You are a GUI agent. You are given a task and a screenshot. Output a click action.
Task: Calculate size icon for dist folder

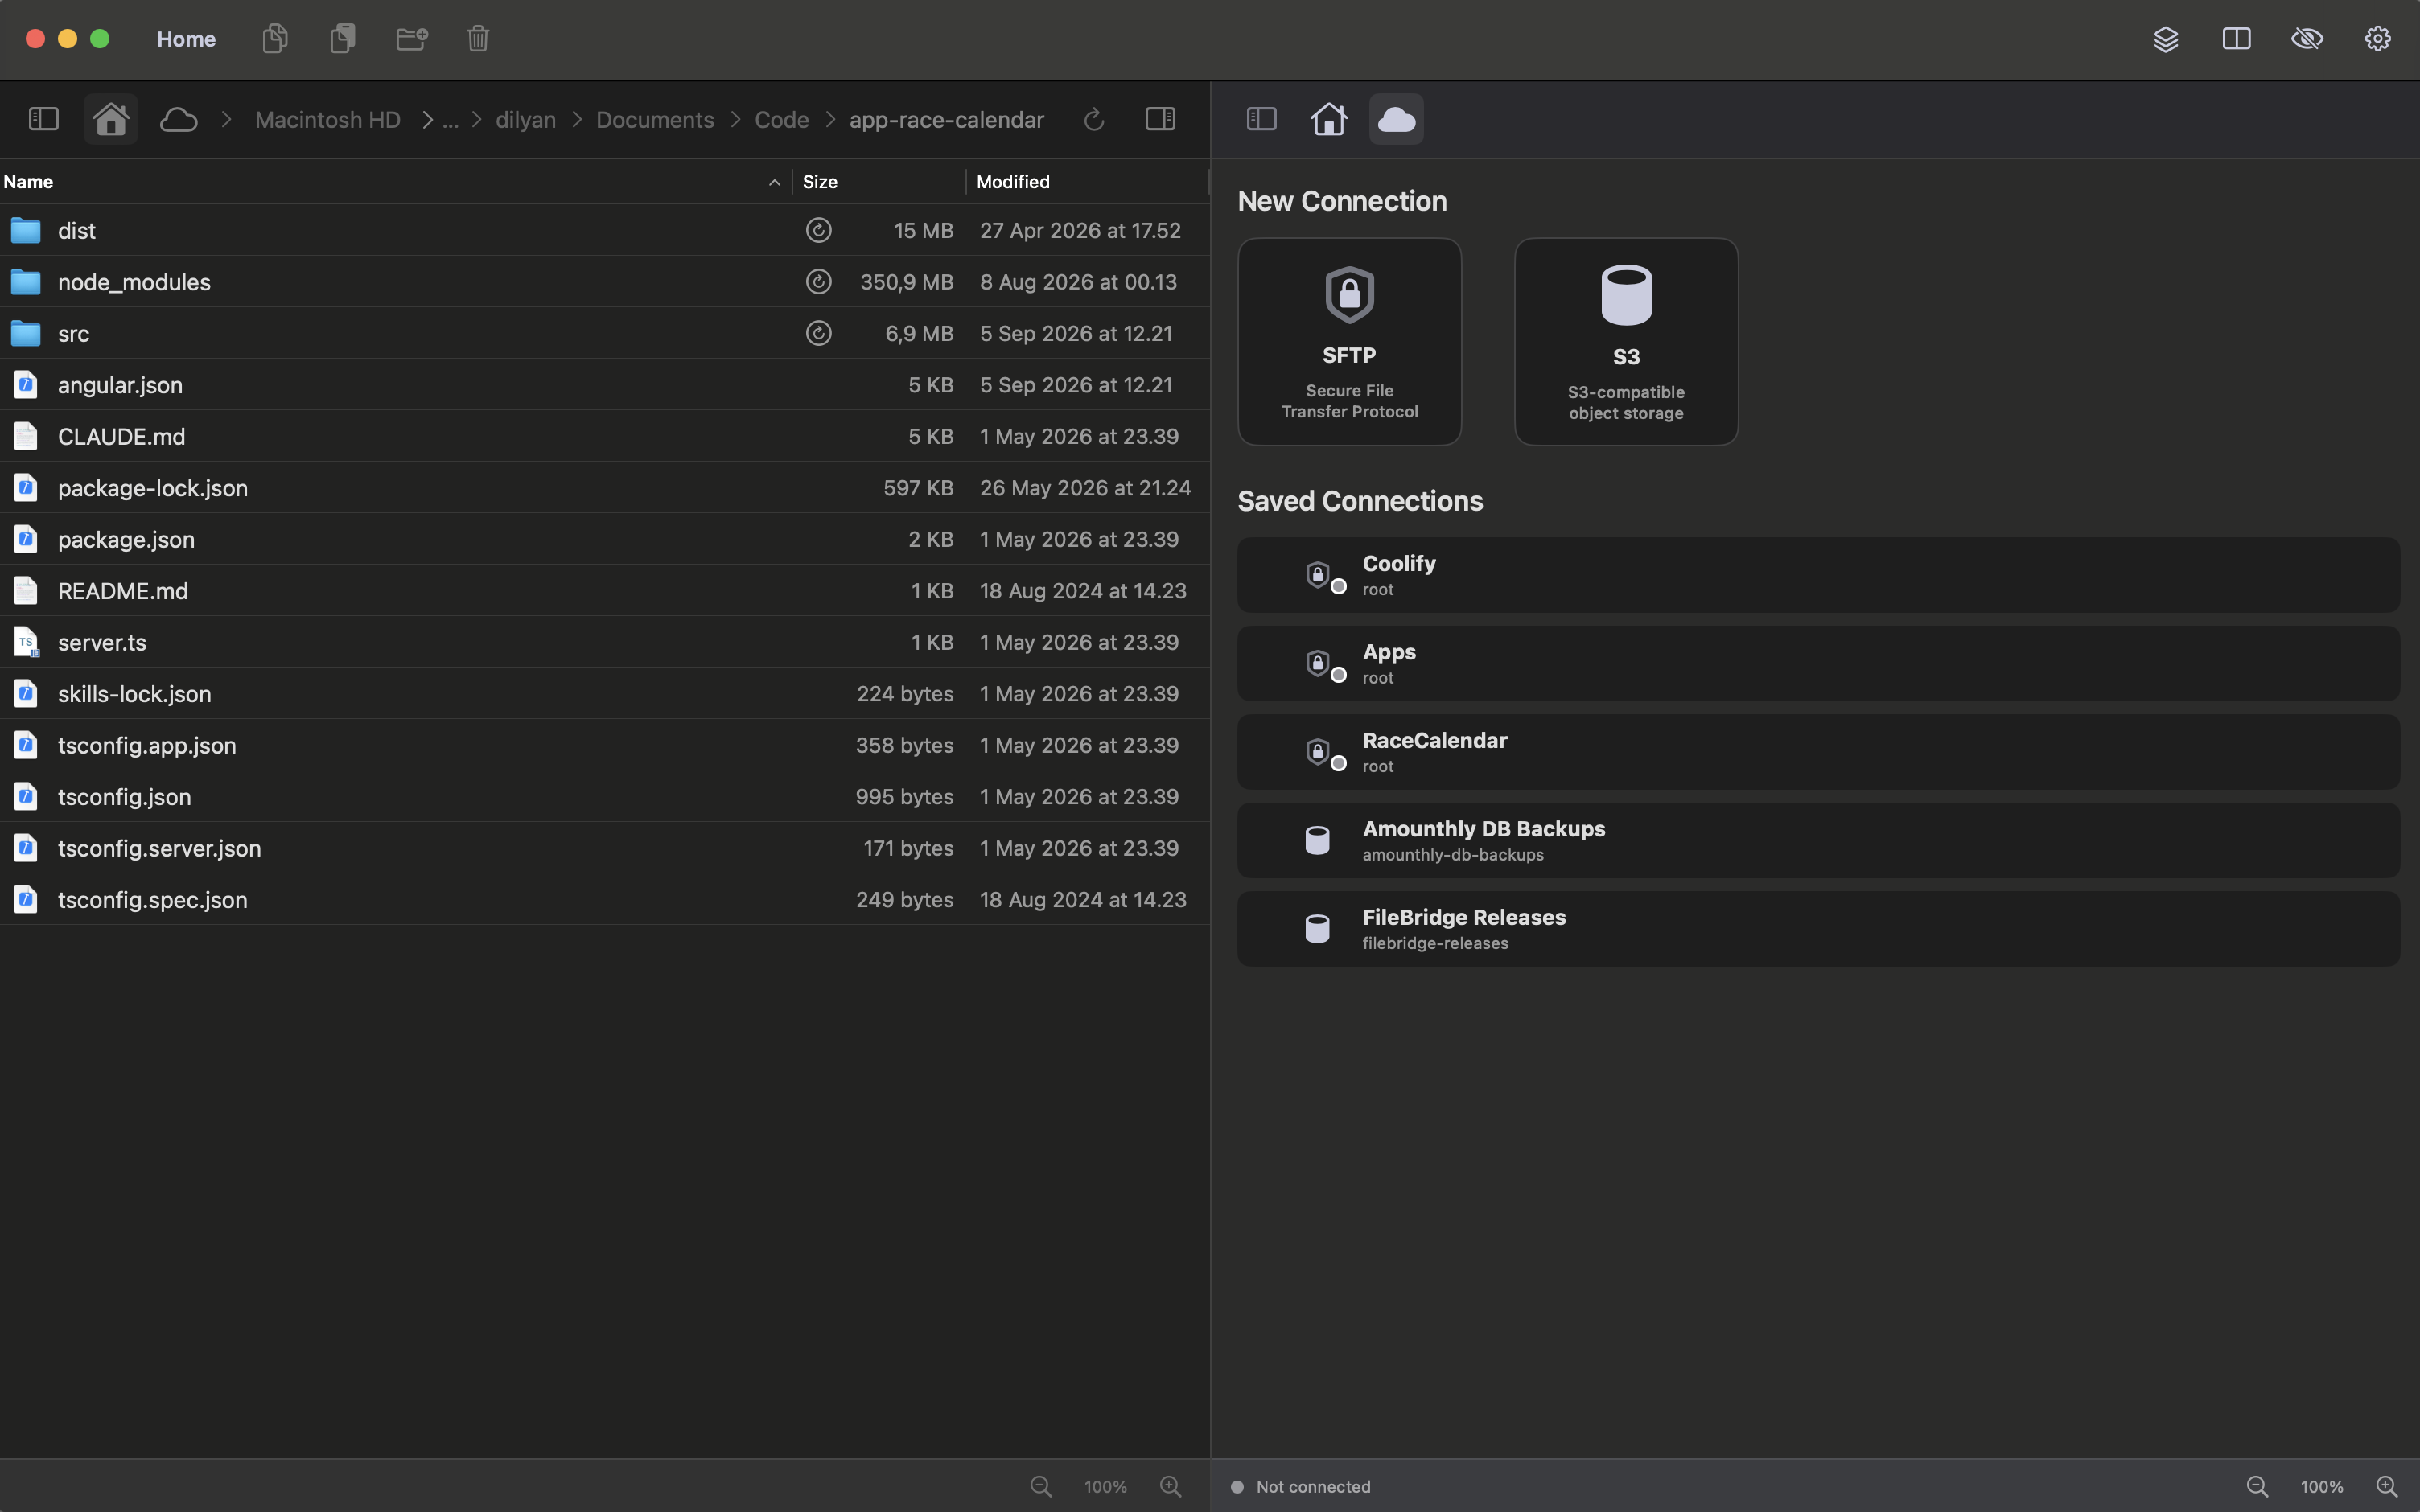coord(818,230)
